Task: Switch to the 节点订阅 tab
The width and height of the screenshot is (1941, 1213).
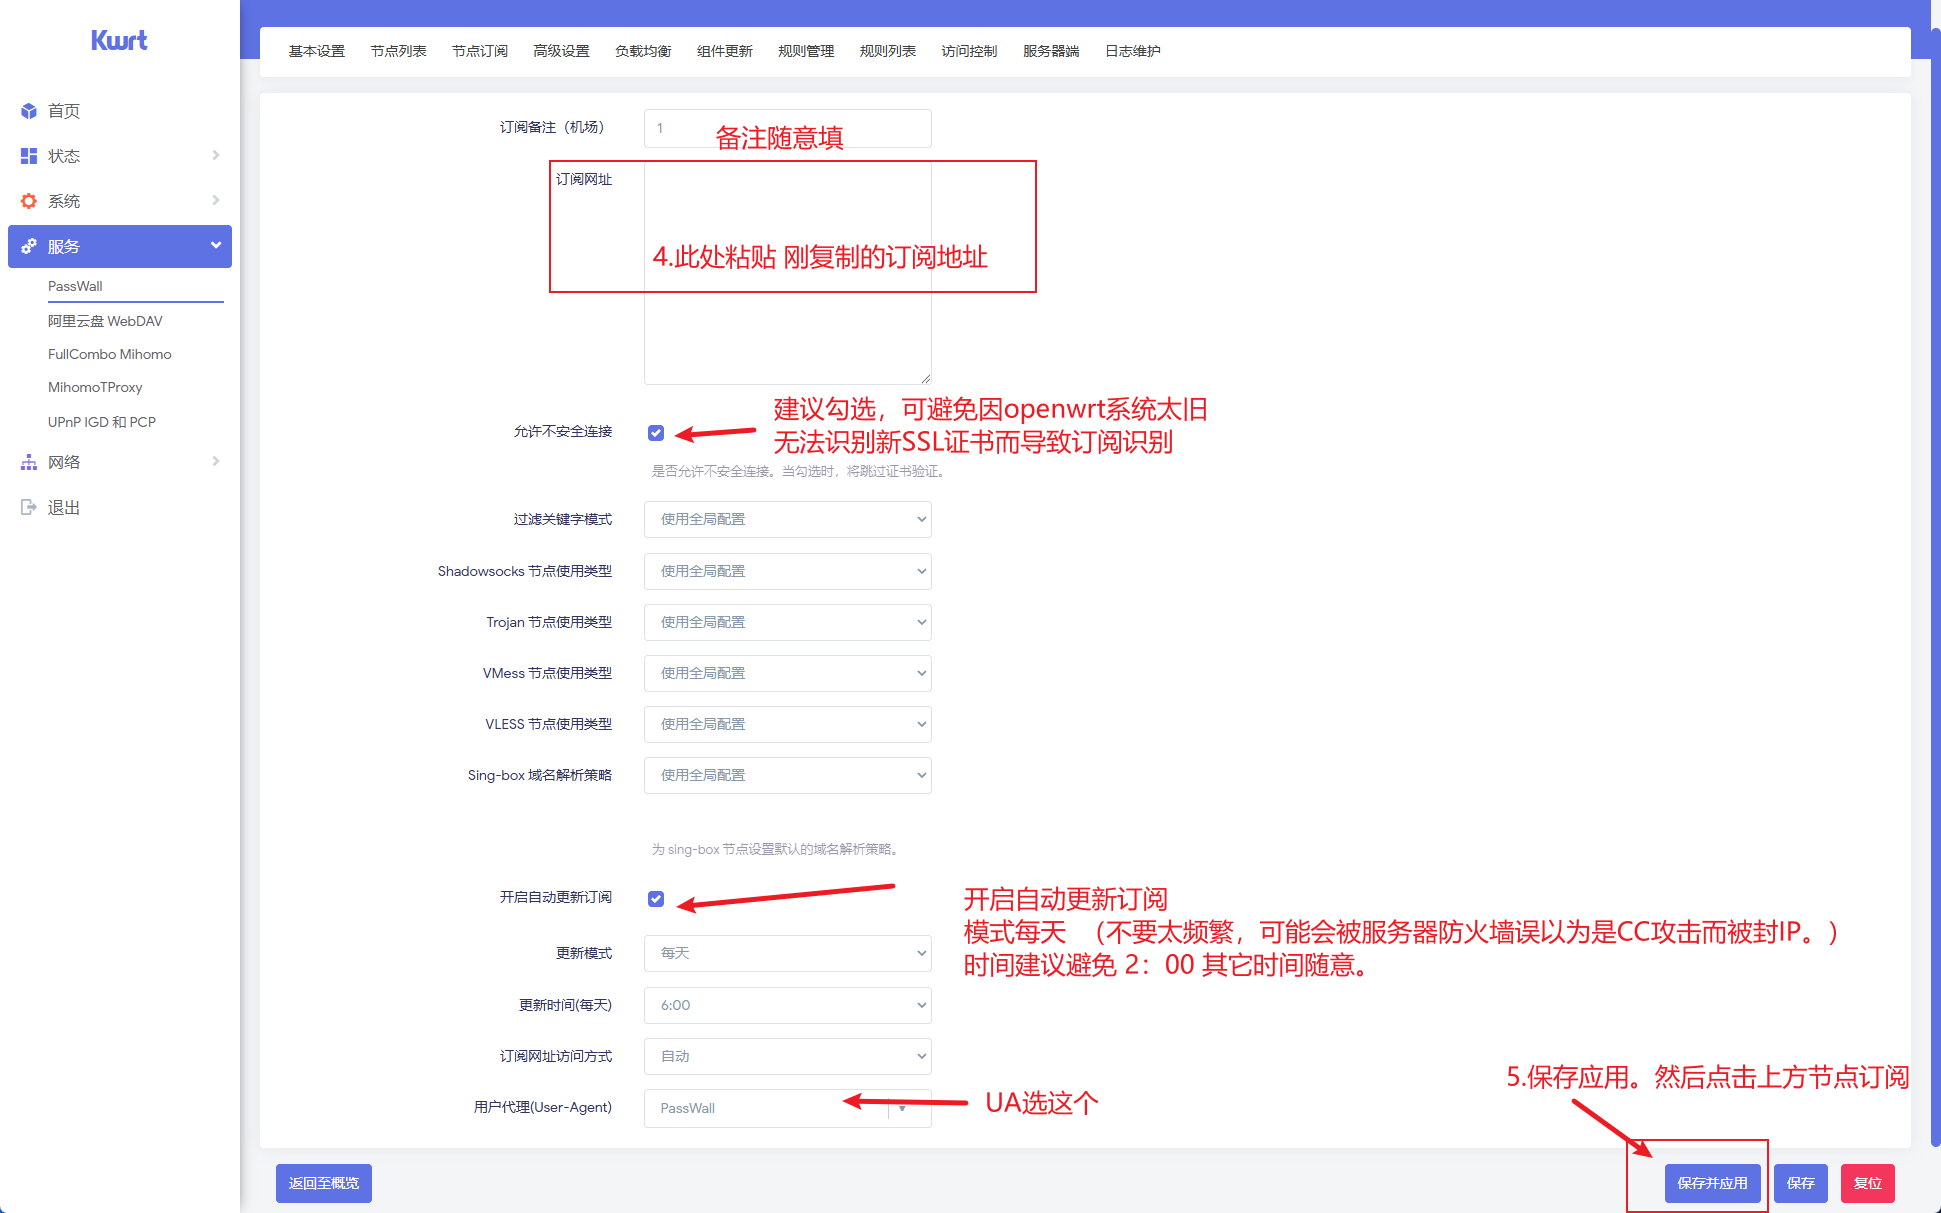Action: (480, 51)
